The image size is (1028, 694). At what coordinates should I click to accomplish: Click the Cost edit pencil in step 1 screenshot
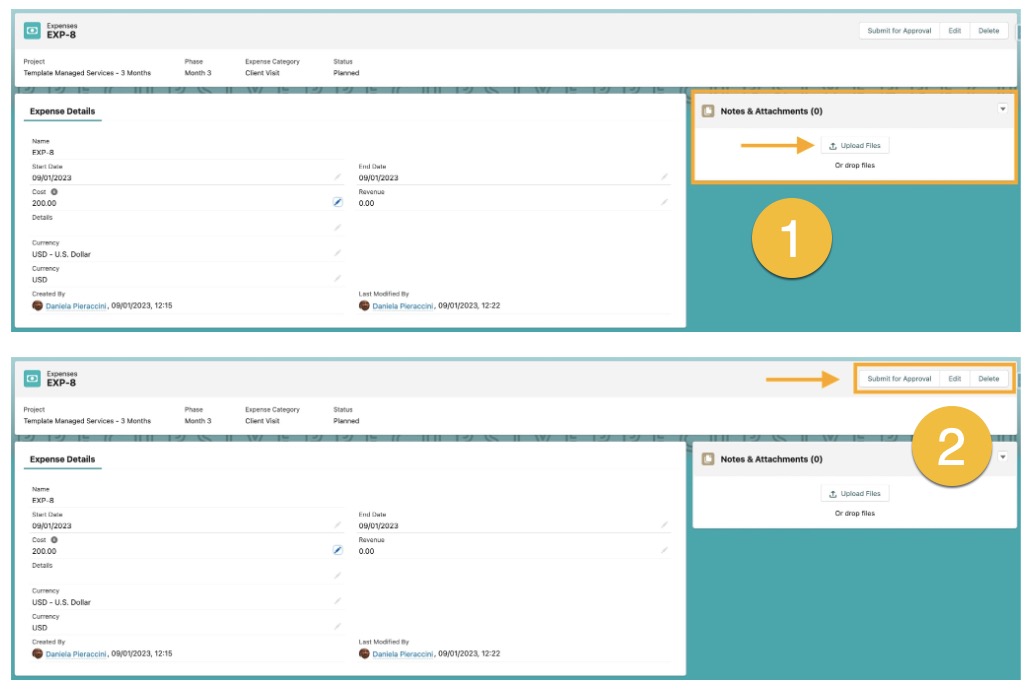(x=337, y=202)
